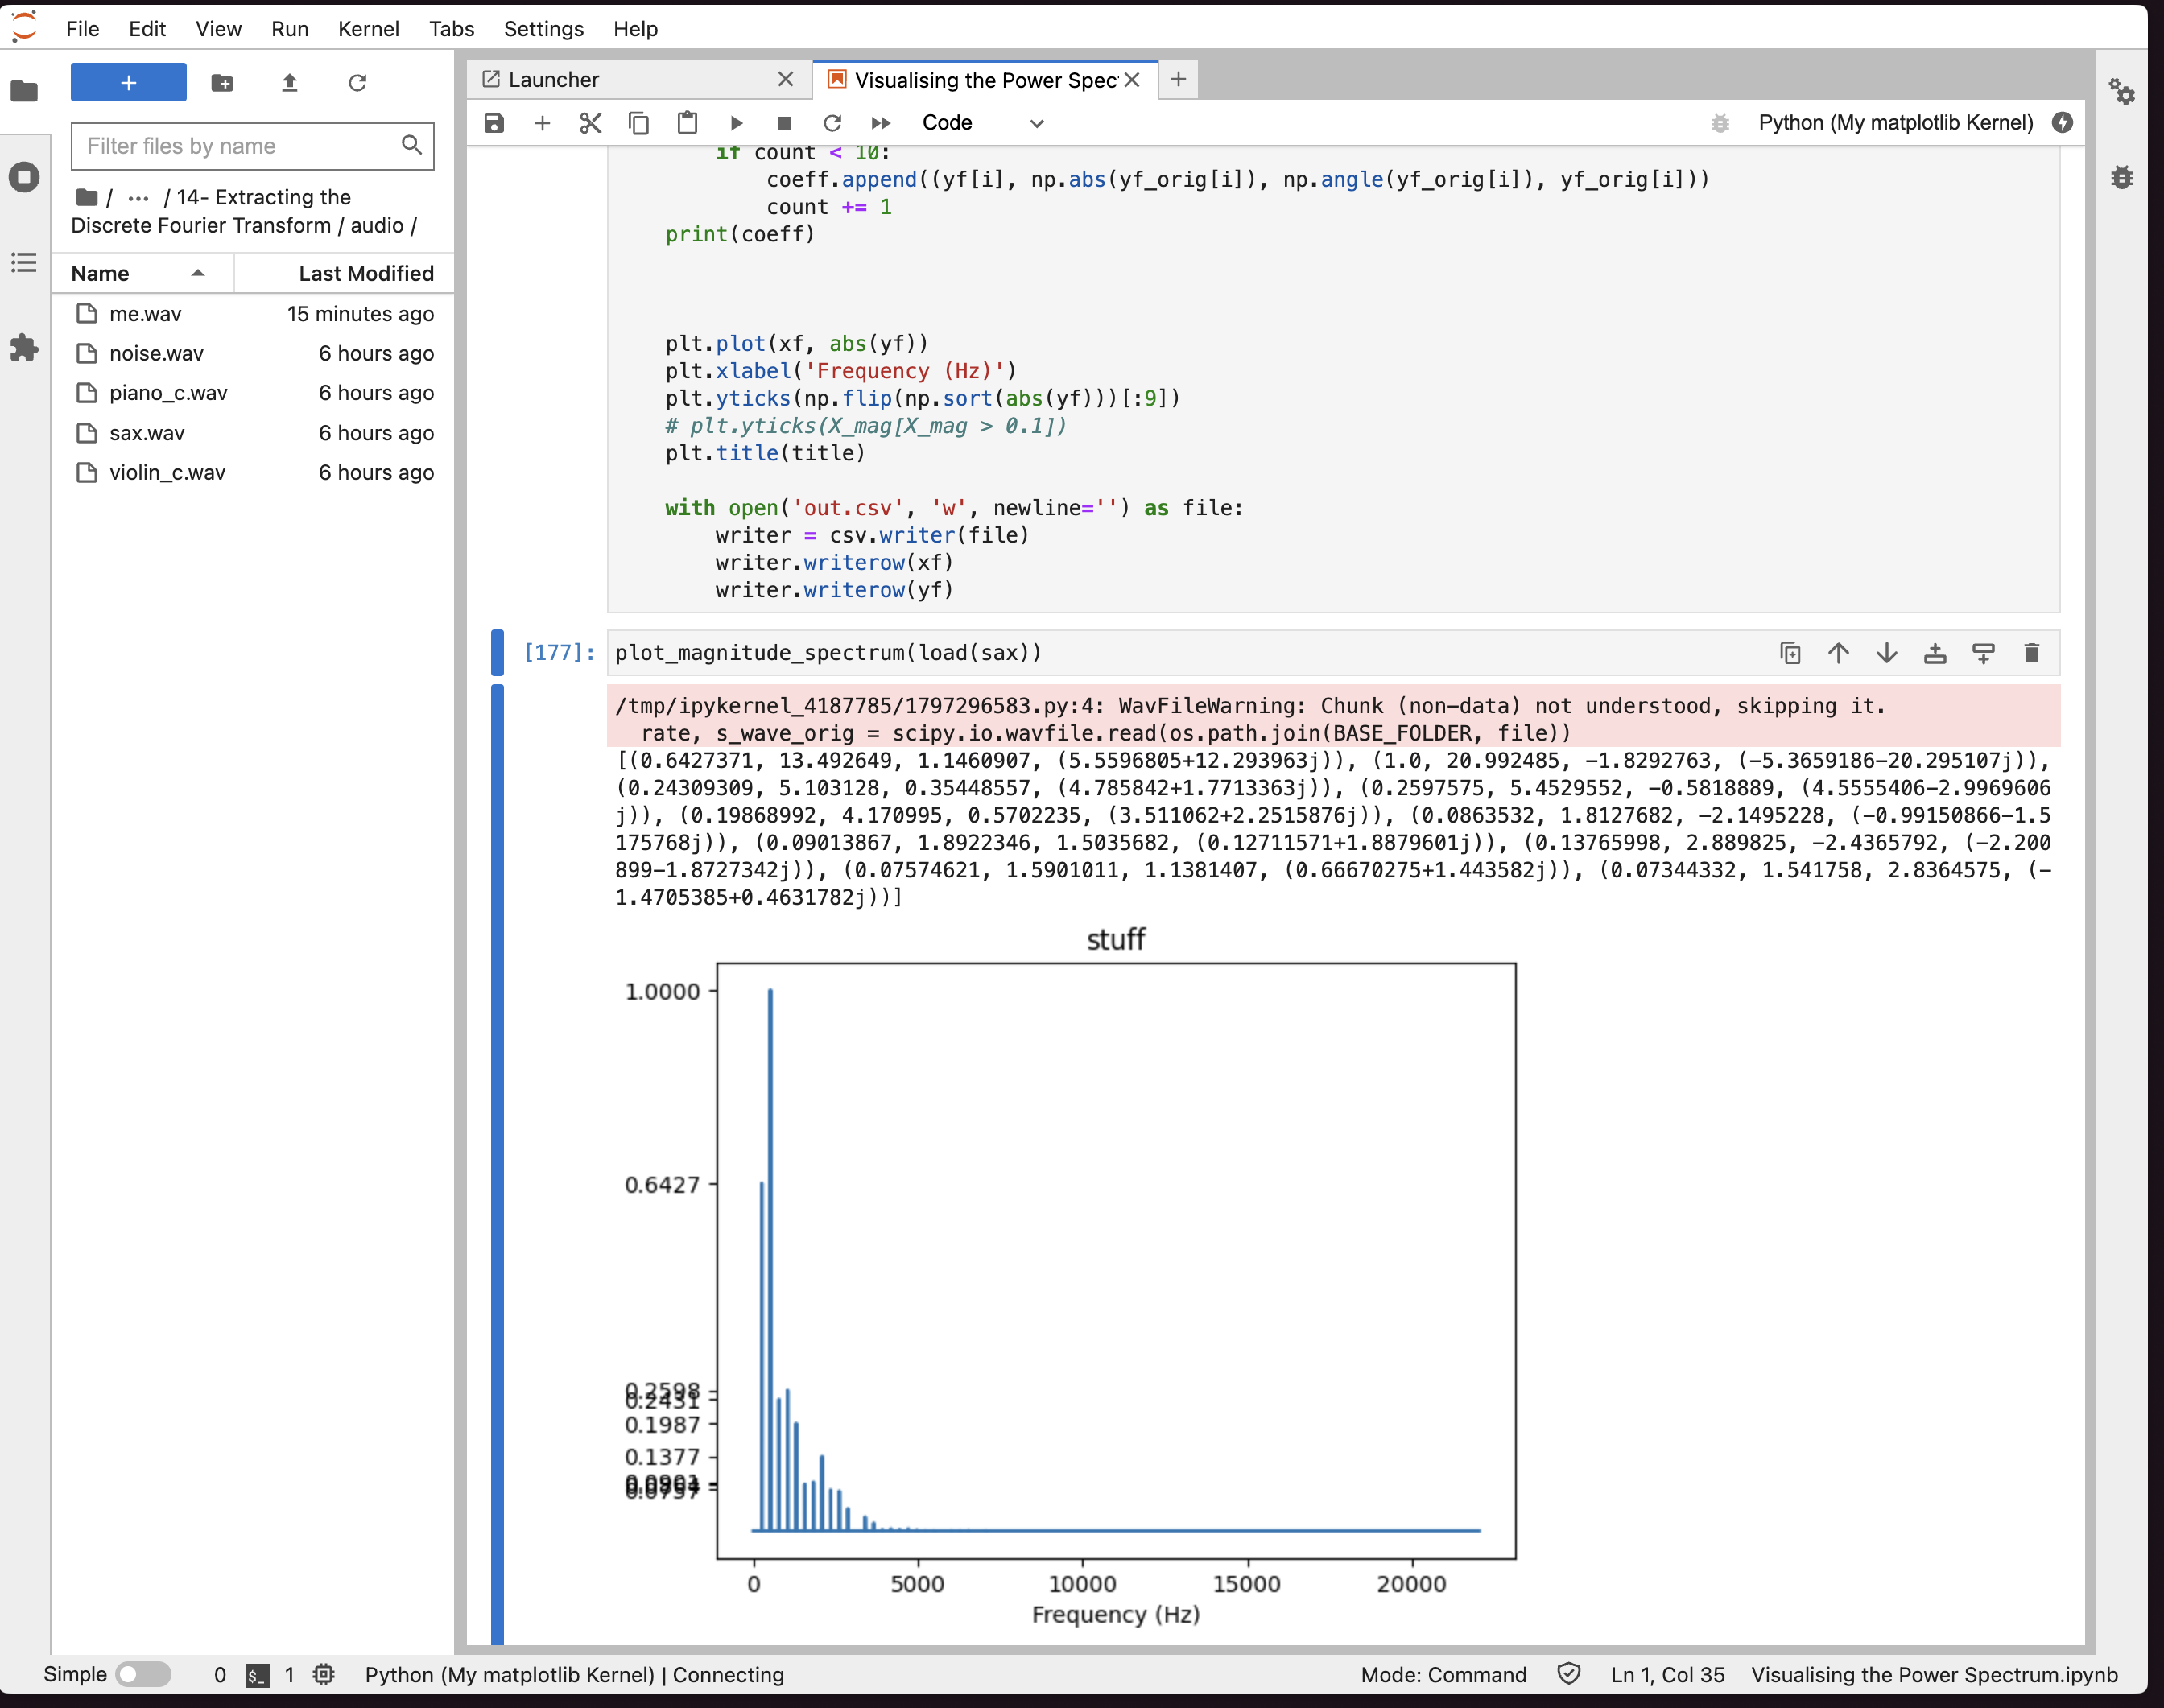Toggle Simple interface mode switch
Image resolution: width=2164 pixels, height=1708 pixels.
(x=143, y=1674)
